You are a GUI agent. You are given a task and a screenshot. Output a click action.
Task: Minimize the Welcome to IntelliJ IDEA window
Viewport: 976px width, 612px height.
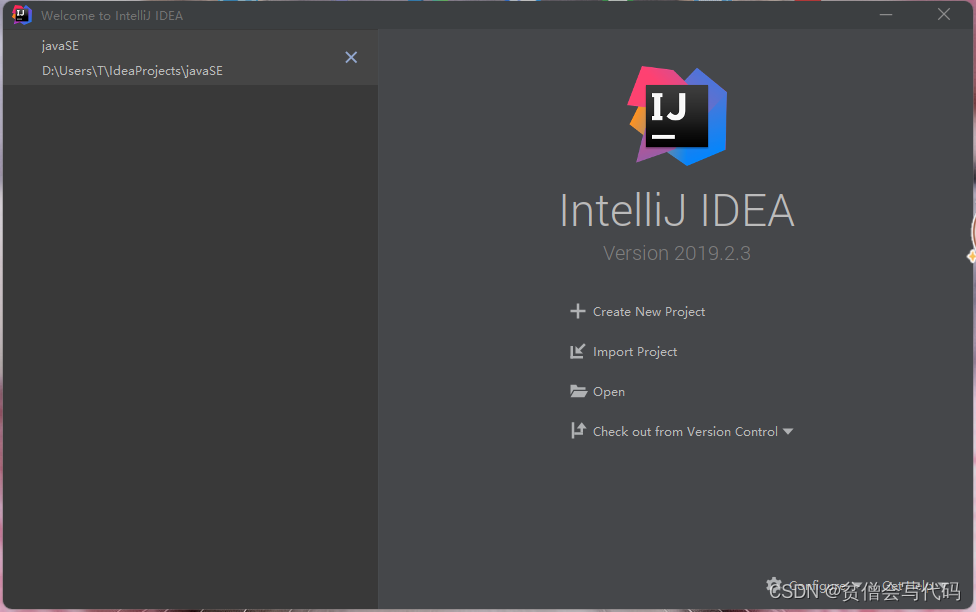(886, 14)
